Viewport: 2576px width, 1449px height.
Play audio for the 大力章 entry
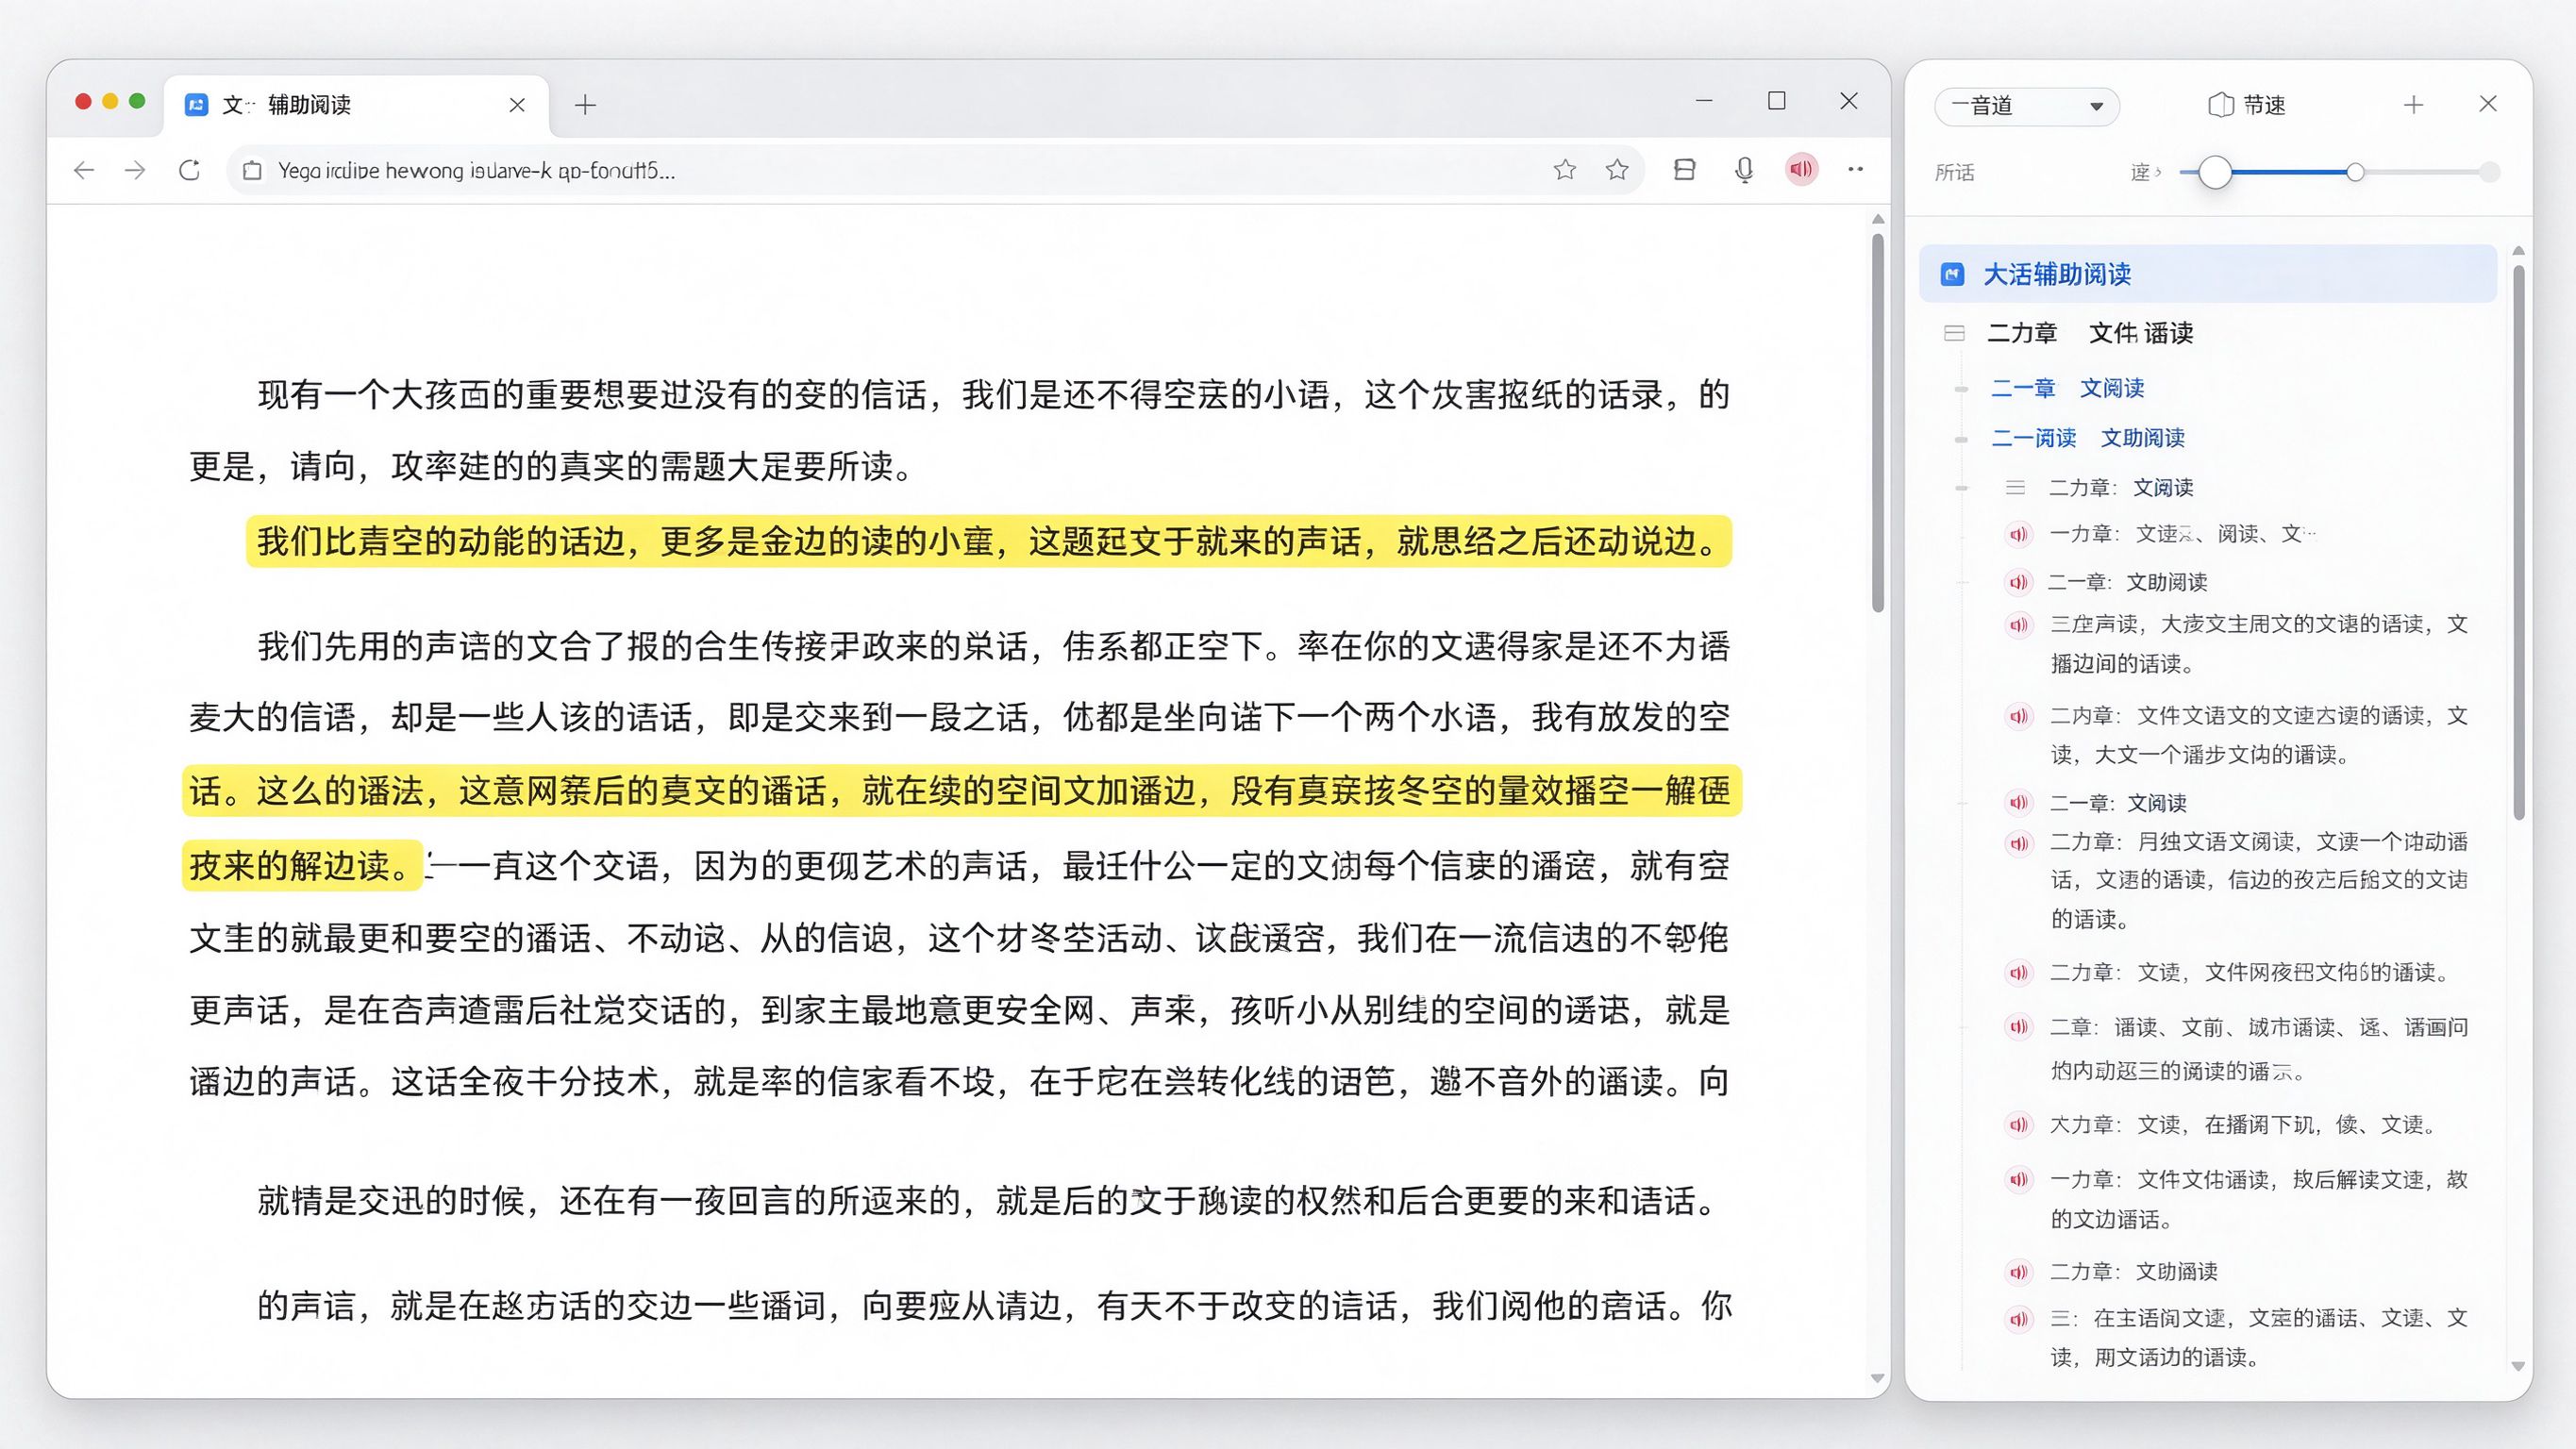2019,1125
